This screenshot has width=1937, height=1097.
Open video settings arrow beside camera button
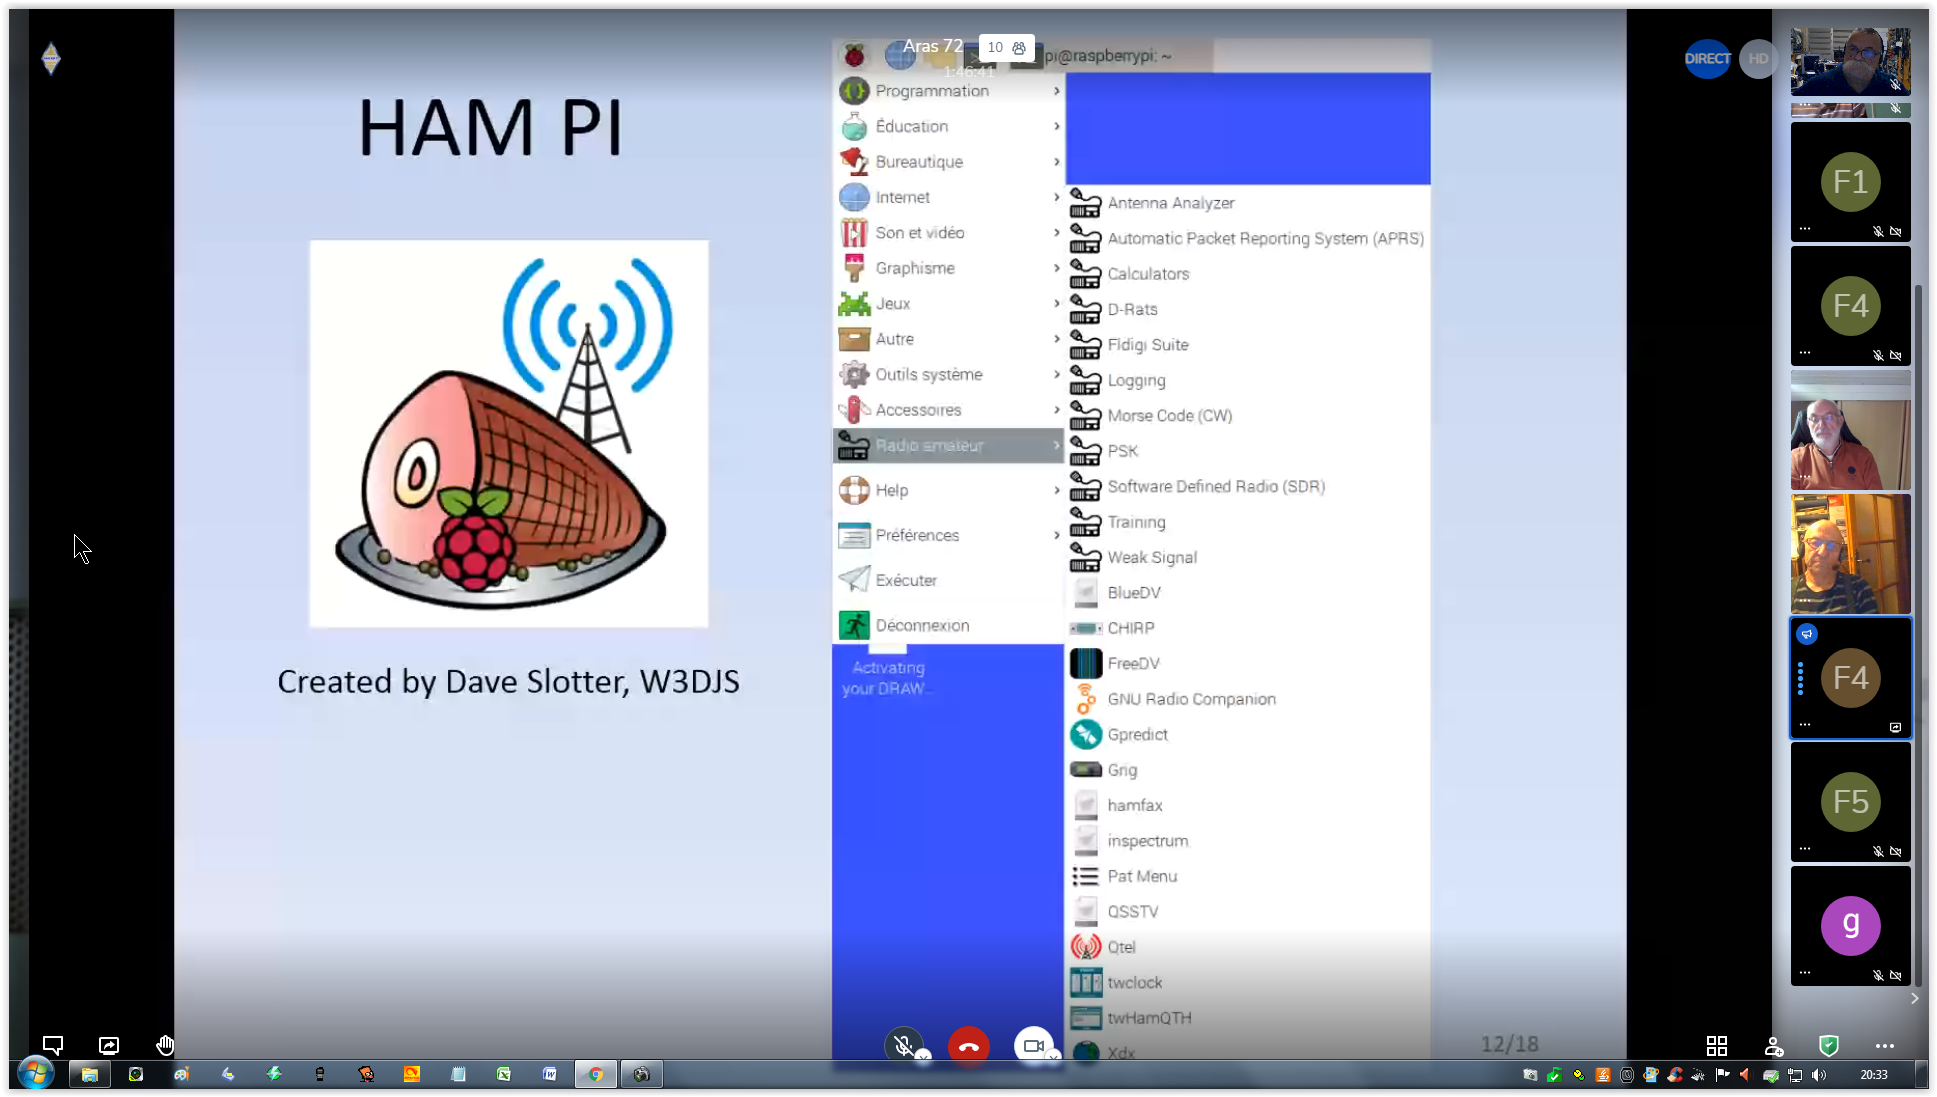pos(1053,1056)
